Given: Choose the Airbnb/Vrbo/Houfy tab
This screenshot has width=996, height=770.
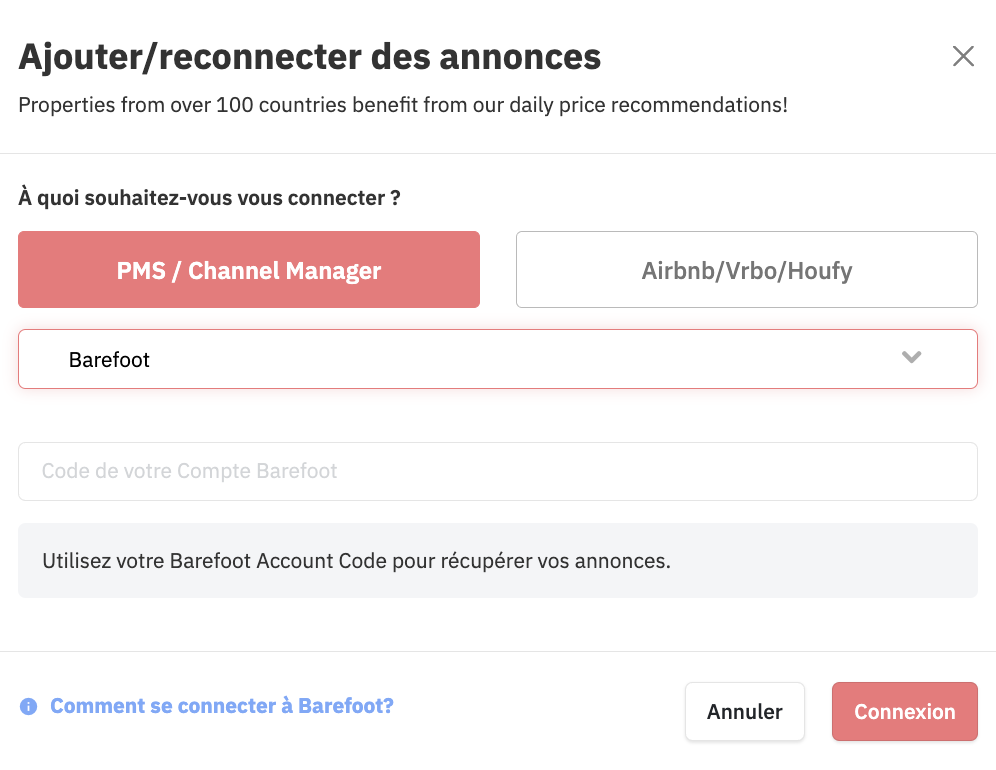Looking at the screenshot, I should pos(746,269).
